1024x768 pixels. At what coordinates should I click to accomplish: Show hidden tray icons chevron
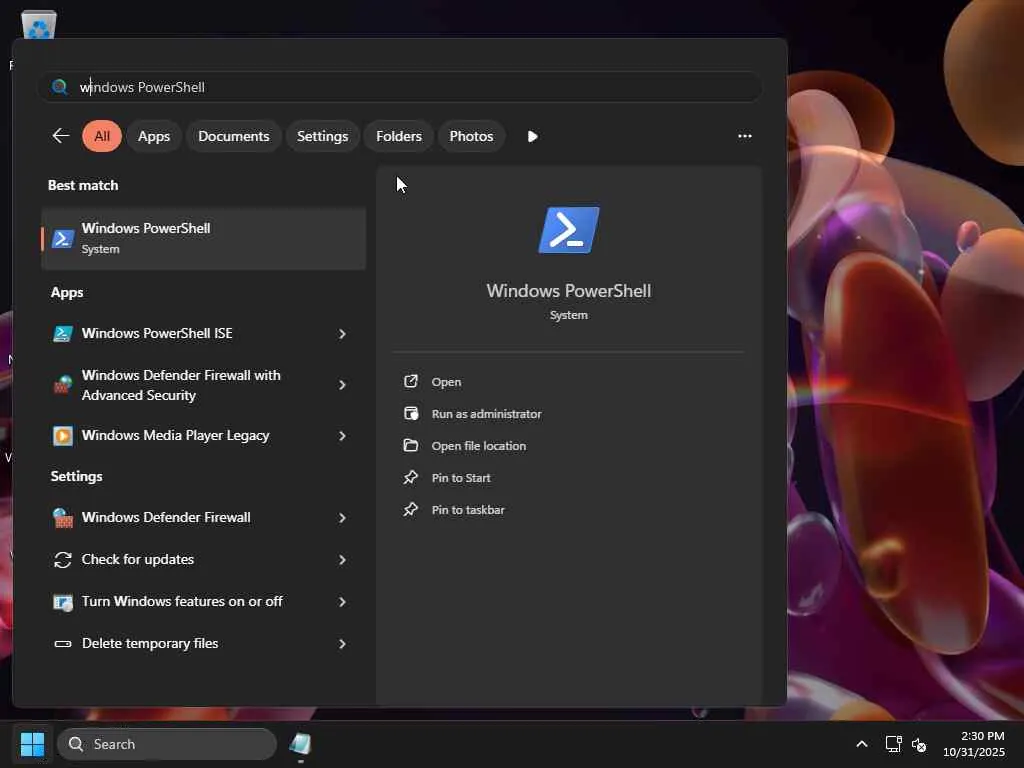click(861, 744)
